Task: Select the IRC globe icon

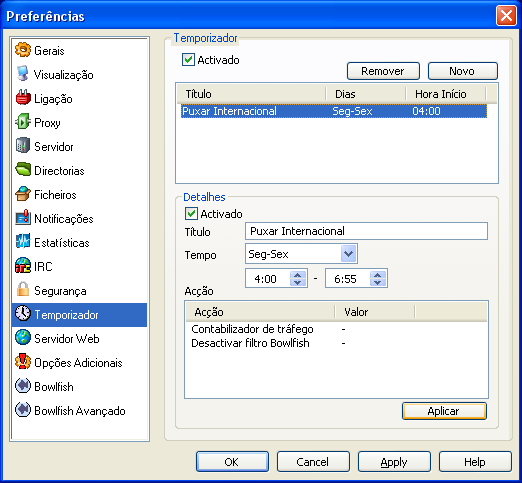Action: click(x=23, y=266)
